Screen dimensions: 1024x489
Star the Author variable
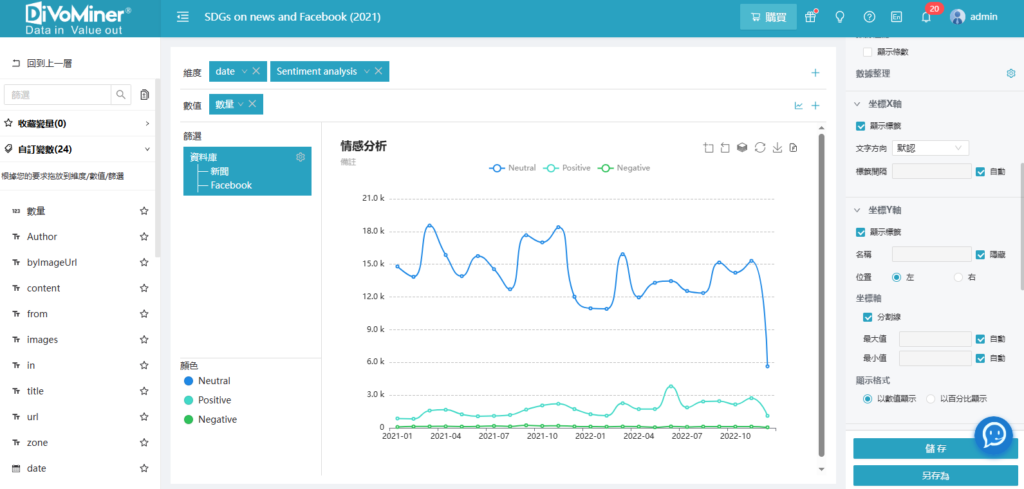144,237
